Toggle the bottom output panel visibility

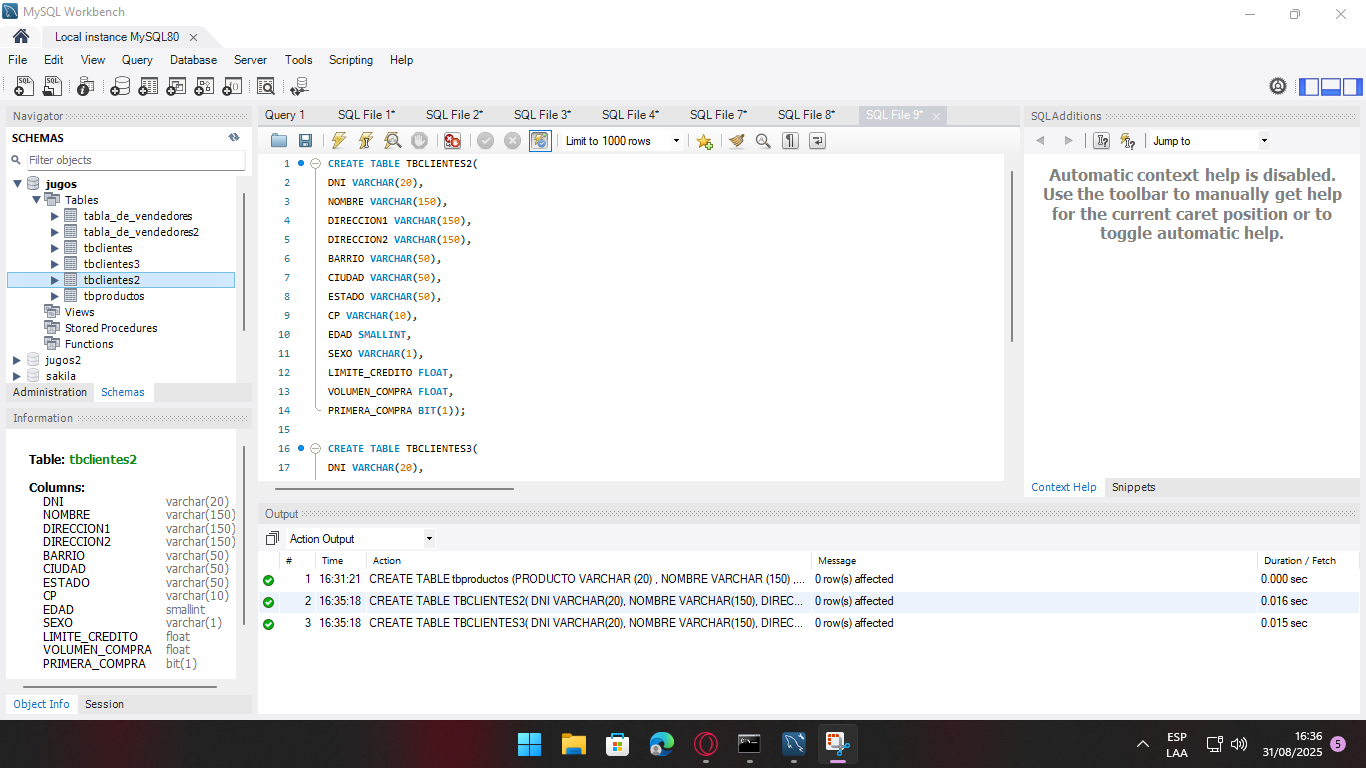tap(1330, 86)
